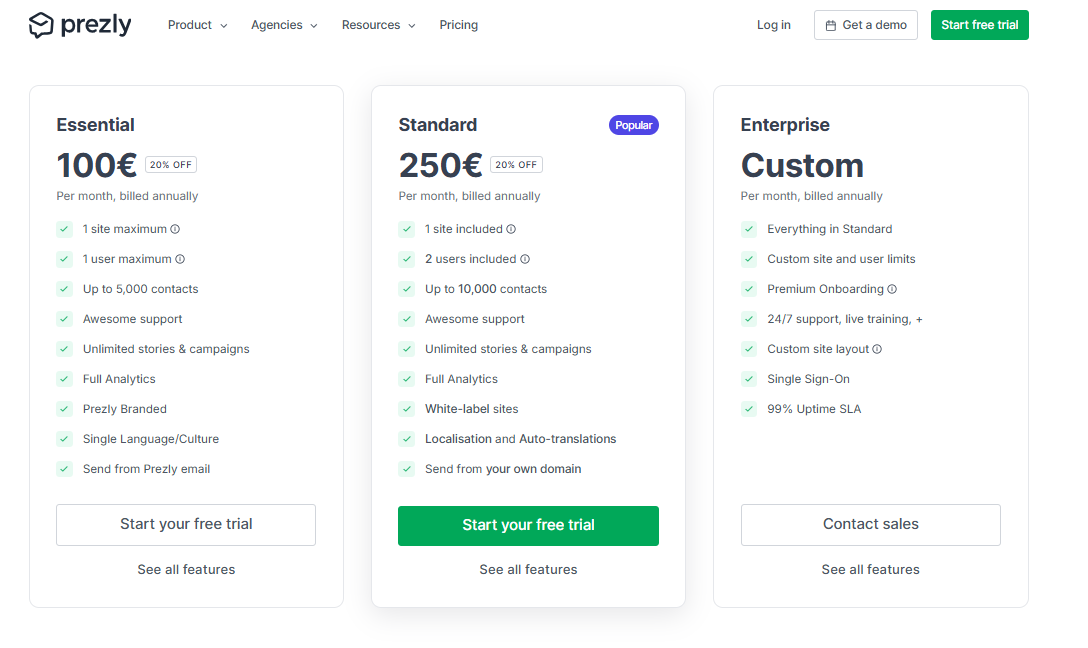
Task: Click check icon beside 24/7 support, live training
Action: point(749,319)
